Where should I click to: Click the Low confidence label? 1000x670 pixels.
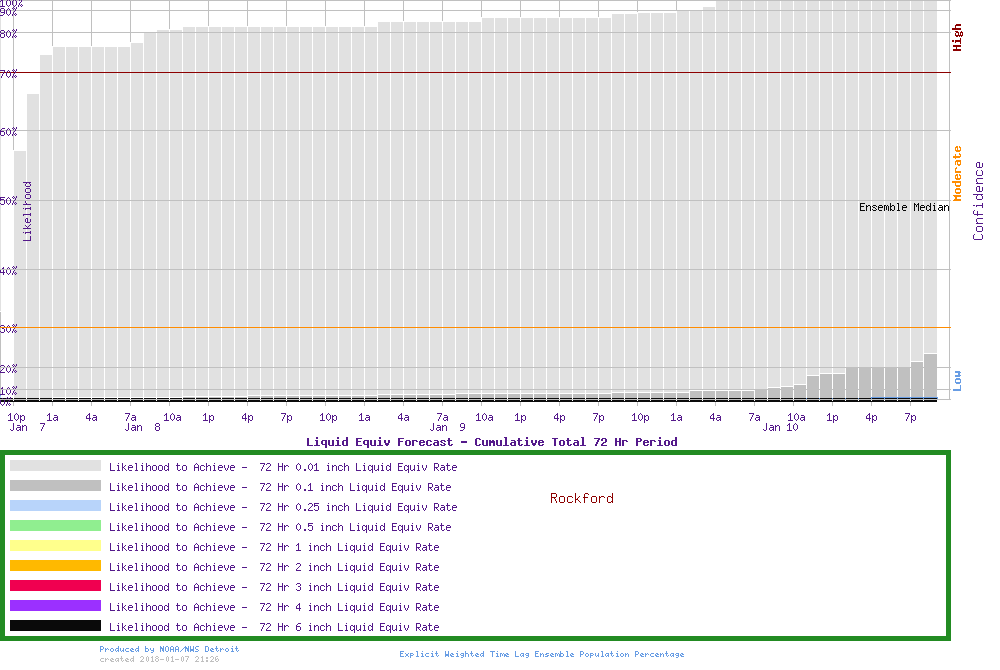pos(957,380)
